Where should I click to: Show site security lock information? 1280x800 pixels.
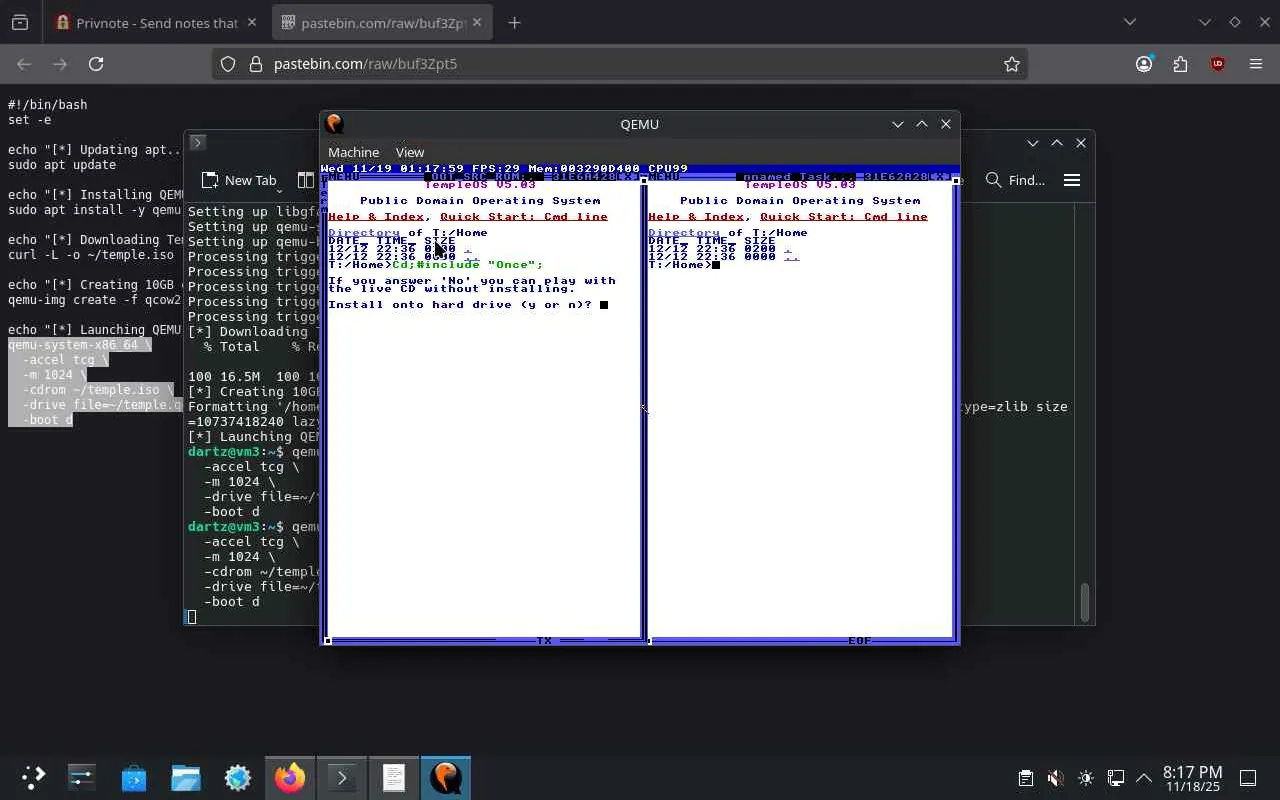click(x=255, y=64)
